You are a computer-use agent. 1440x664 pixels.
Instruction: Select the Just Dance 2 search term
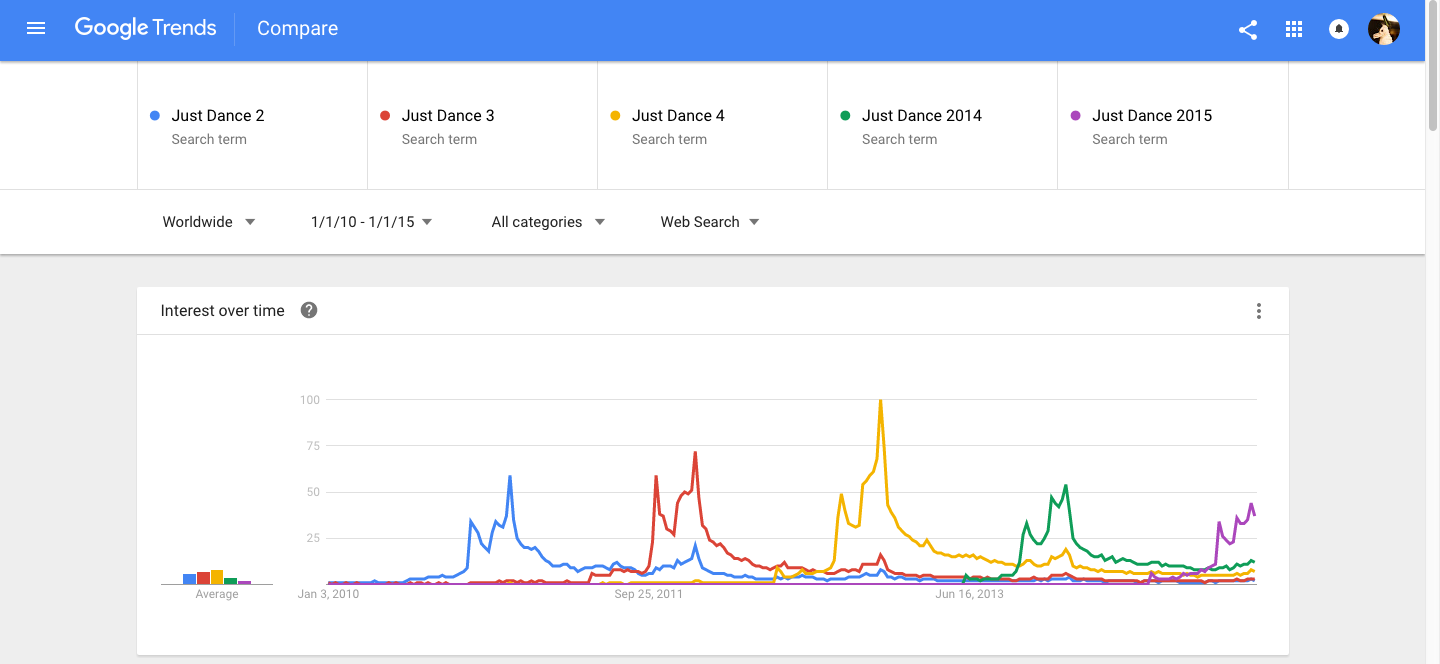pos(218,116)
